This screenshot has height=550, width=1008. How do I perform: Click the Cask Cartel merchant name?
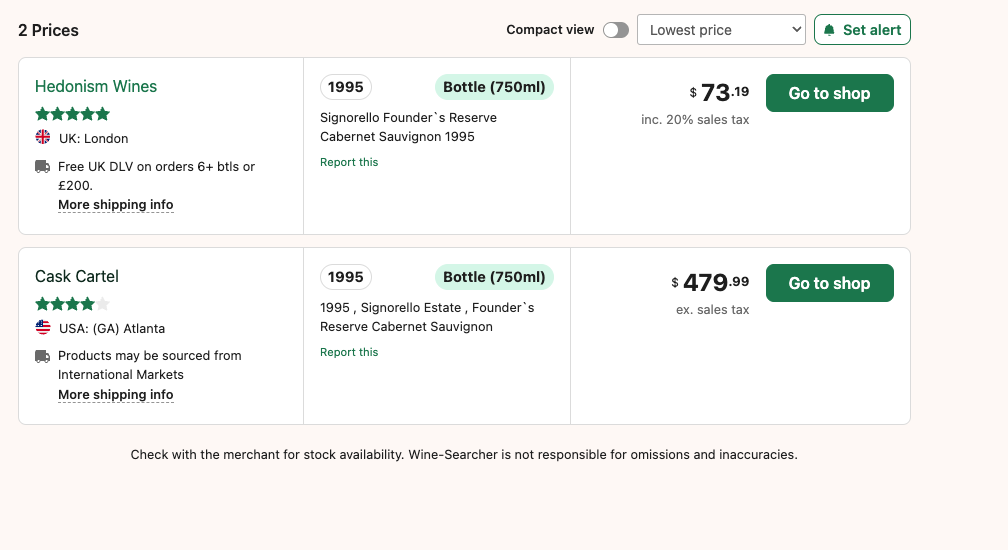77,277
